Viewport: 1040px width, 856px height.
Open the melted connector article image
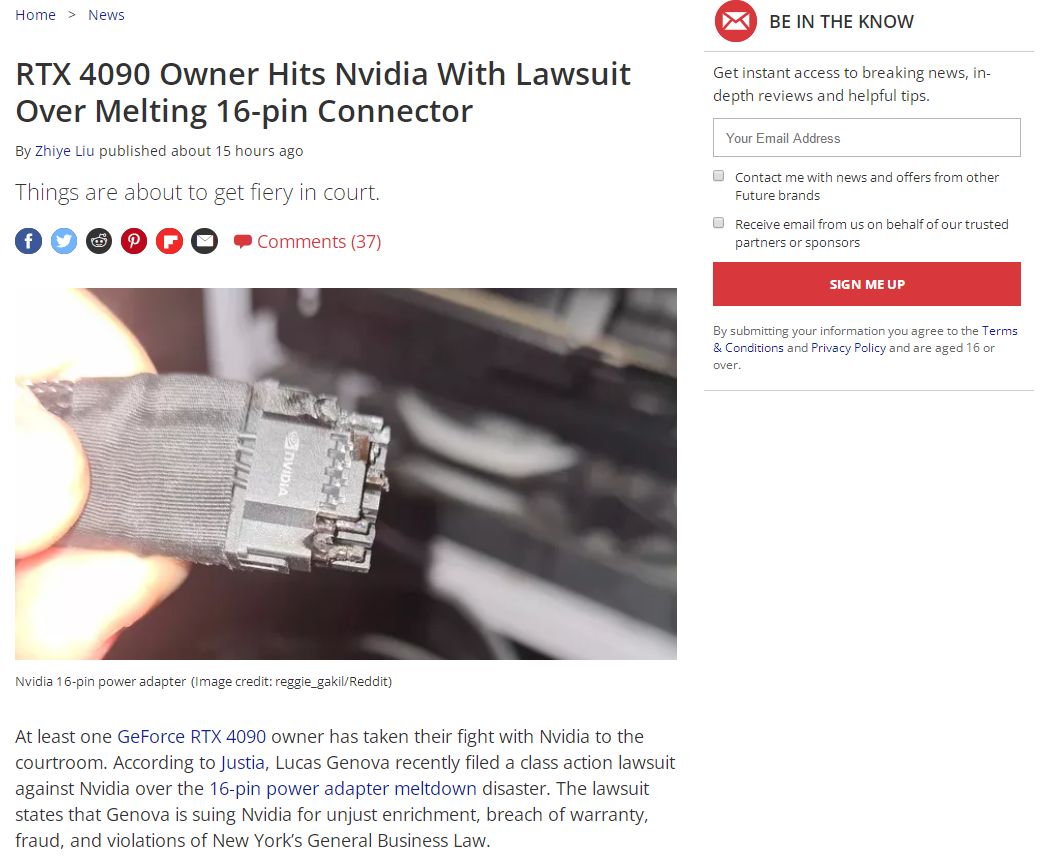click(x=346, y=473)
